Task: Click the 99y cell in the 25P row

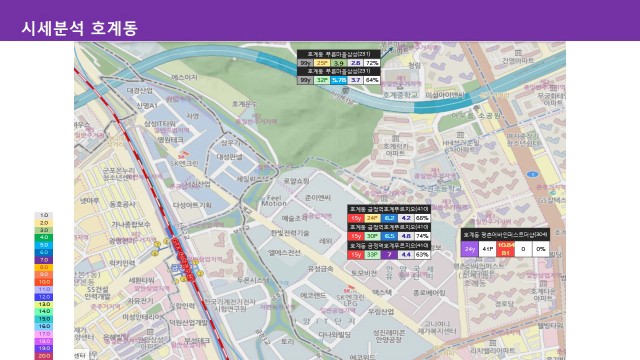Action: (x=305, y=63)
